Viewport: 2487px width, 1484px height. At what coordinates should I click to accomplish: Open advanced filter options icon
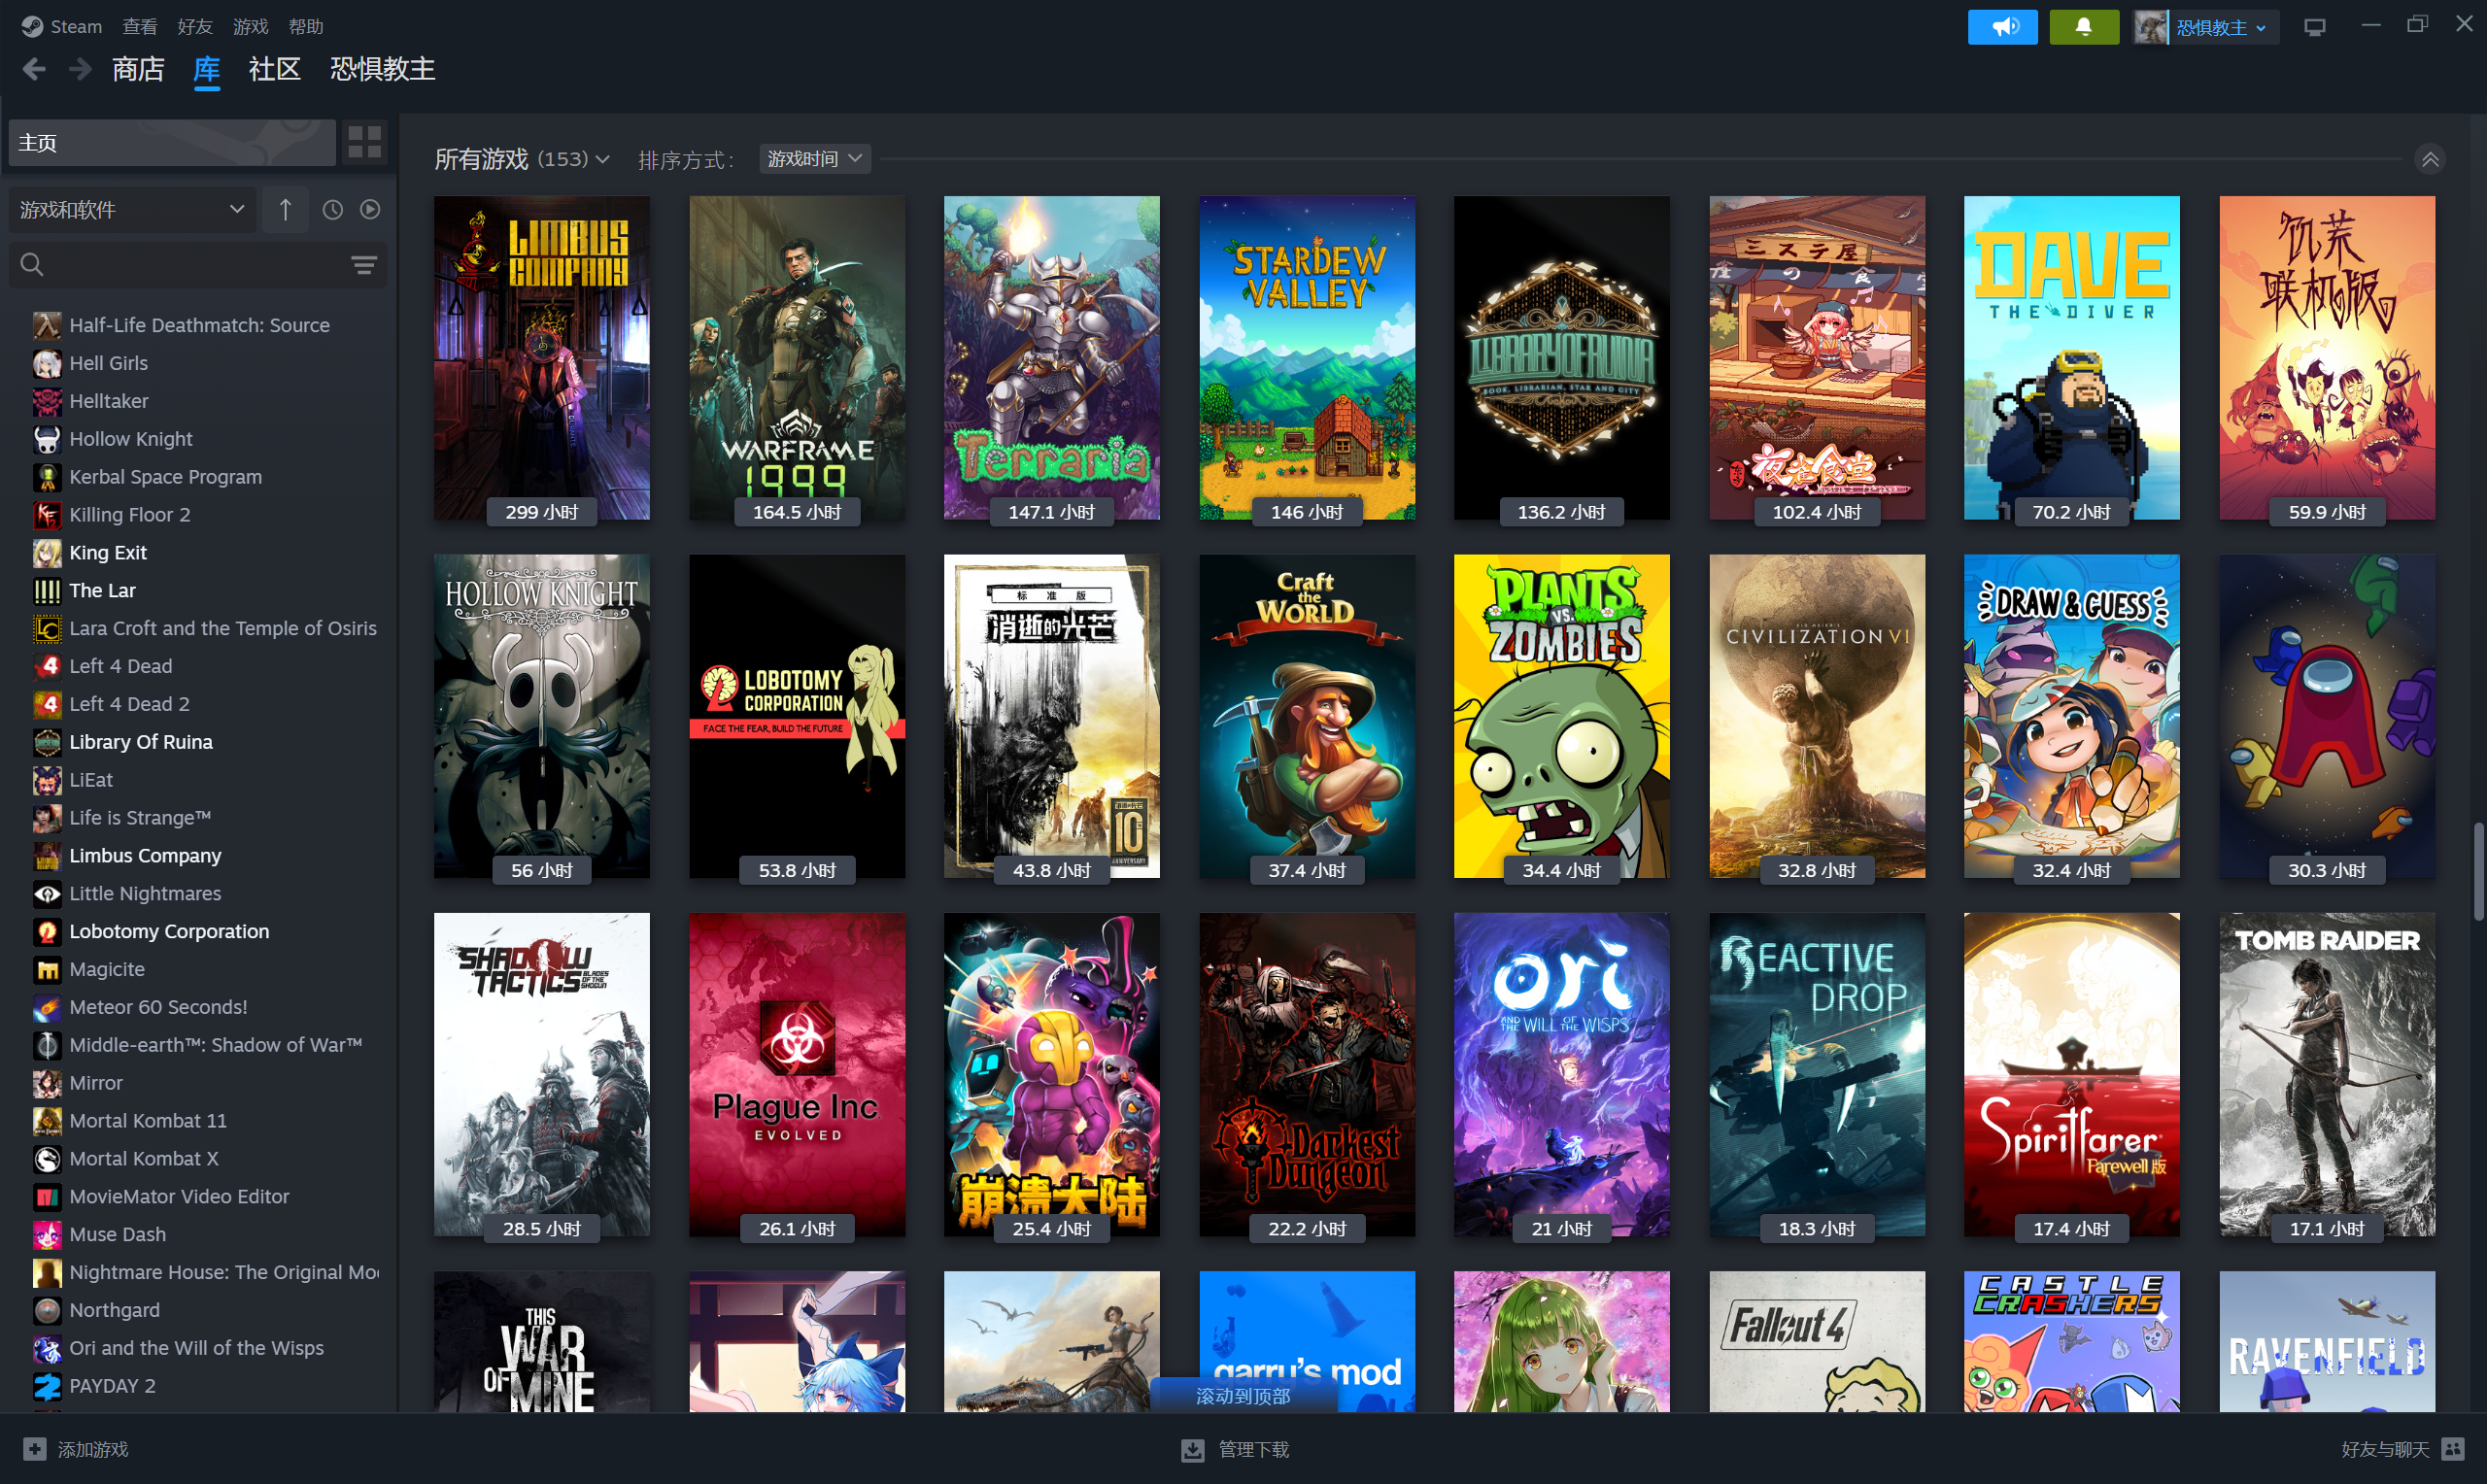363,265
